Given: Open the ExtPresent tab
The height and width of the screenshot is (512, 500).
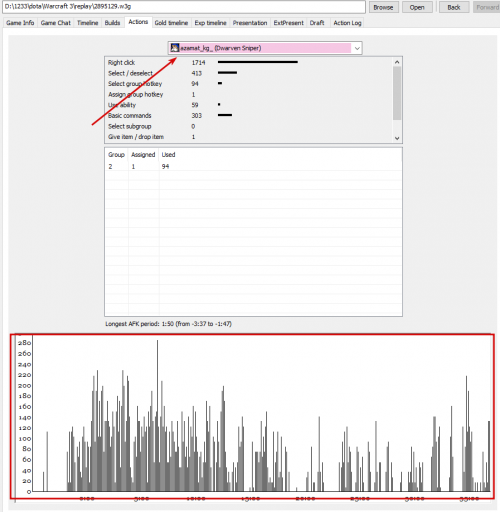Looking at the screenshot, I should pyautogui.click(x=289, y=23).
